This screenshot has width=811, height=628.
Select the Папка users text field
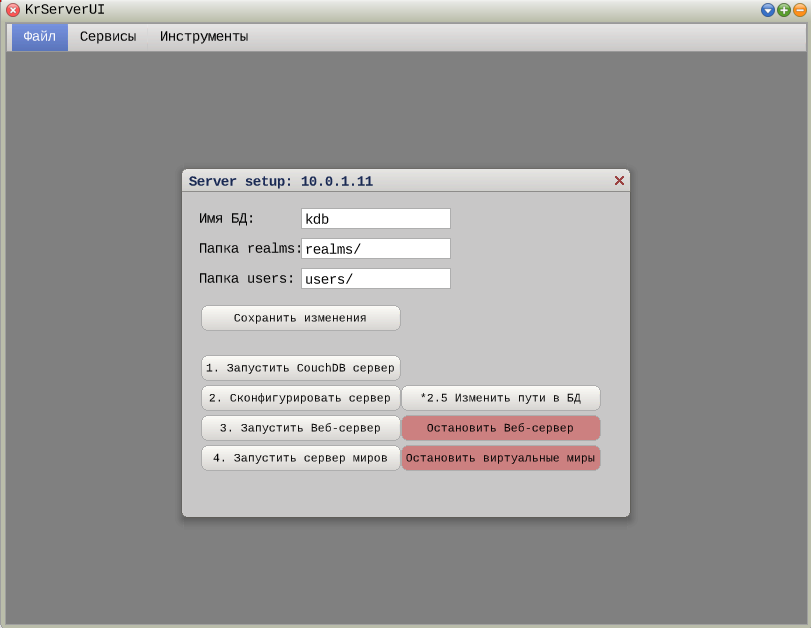coord(375,279)
